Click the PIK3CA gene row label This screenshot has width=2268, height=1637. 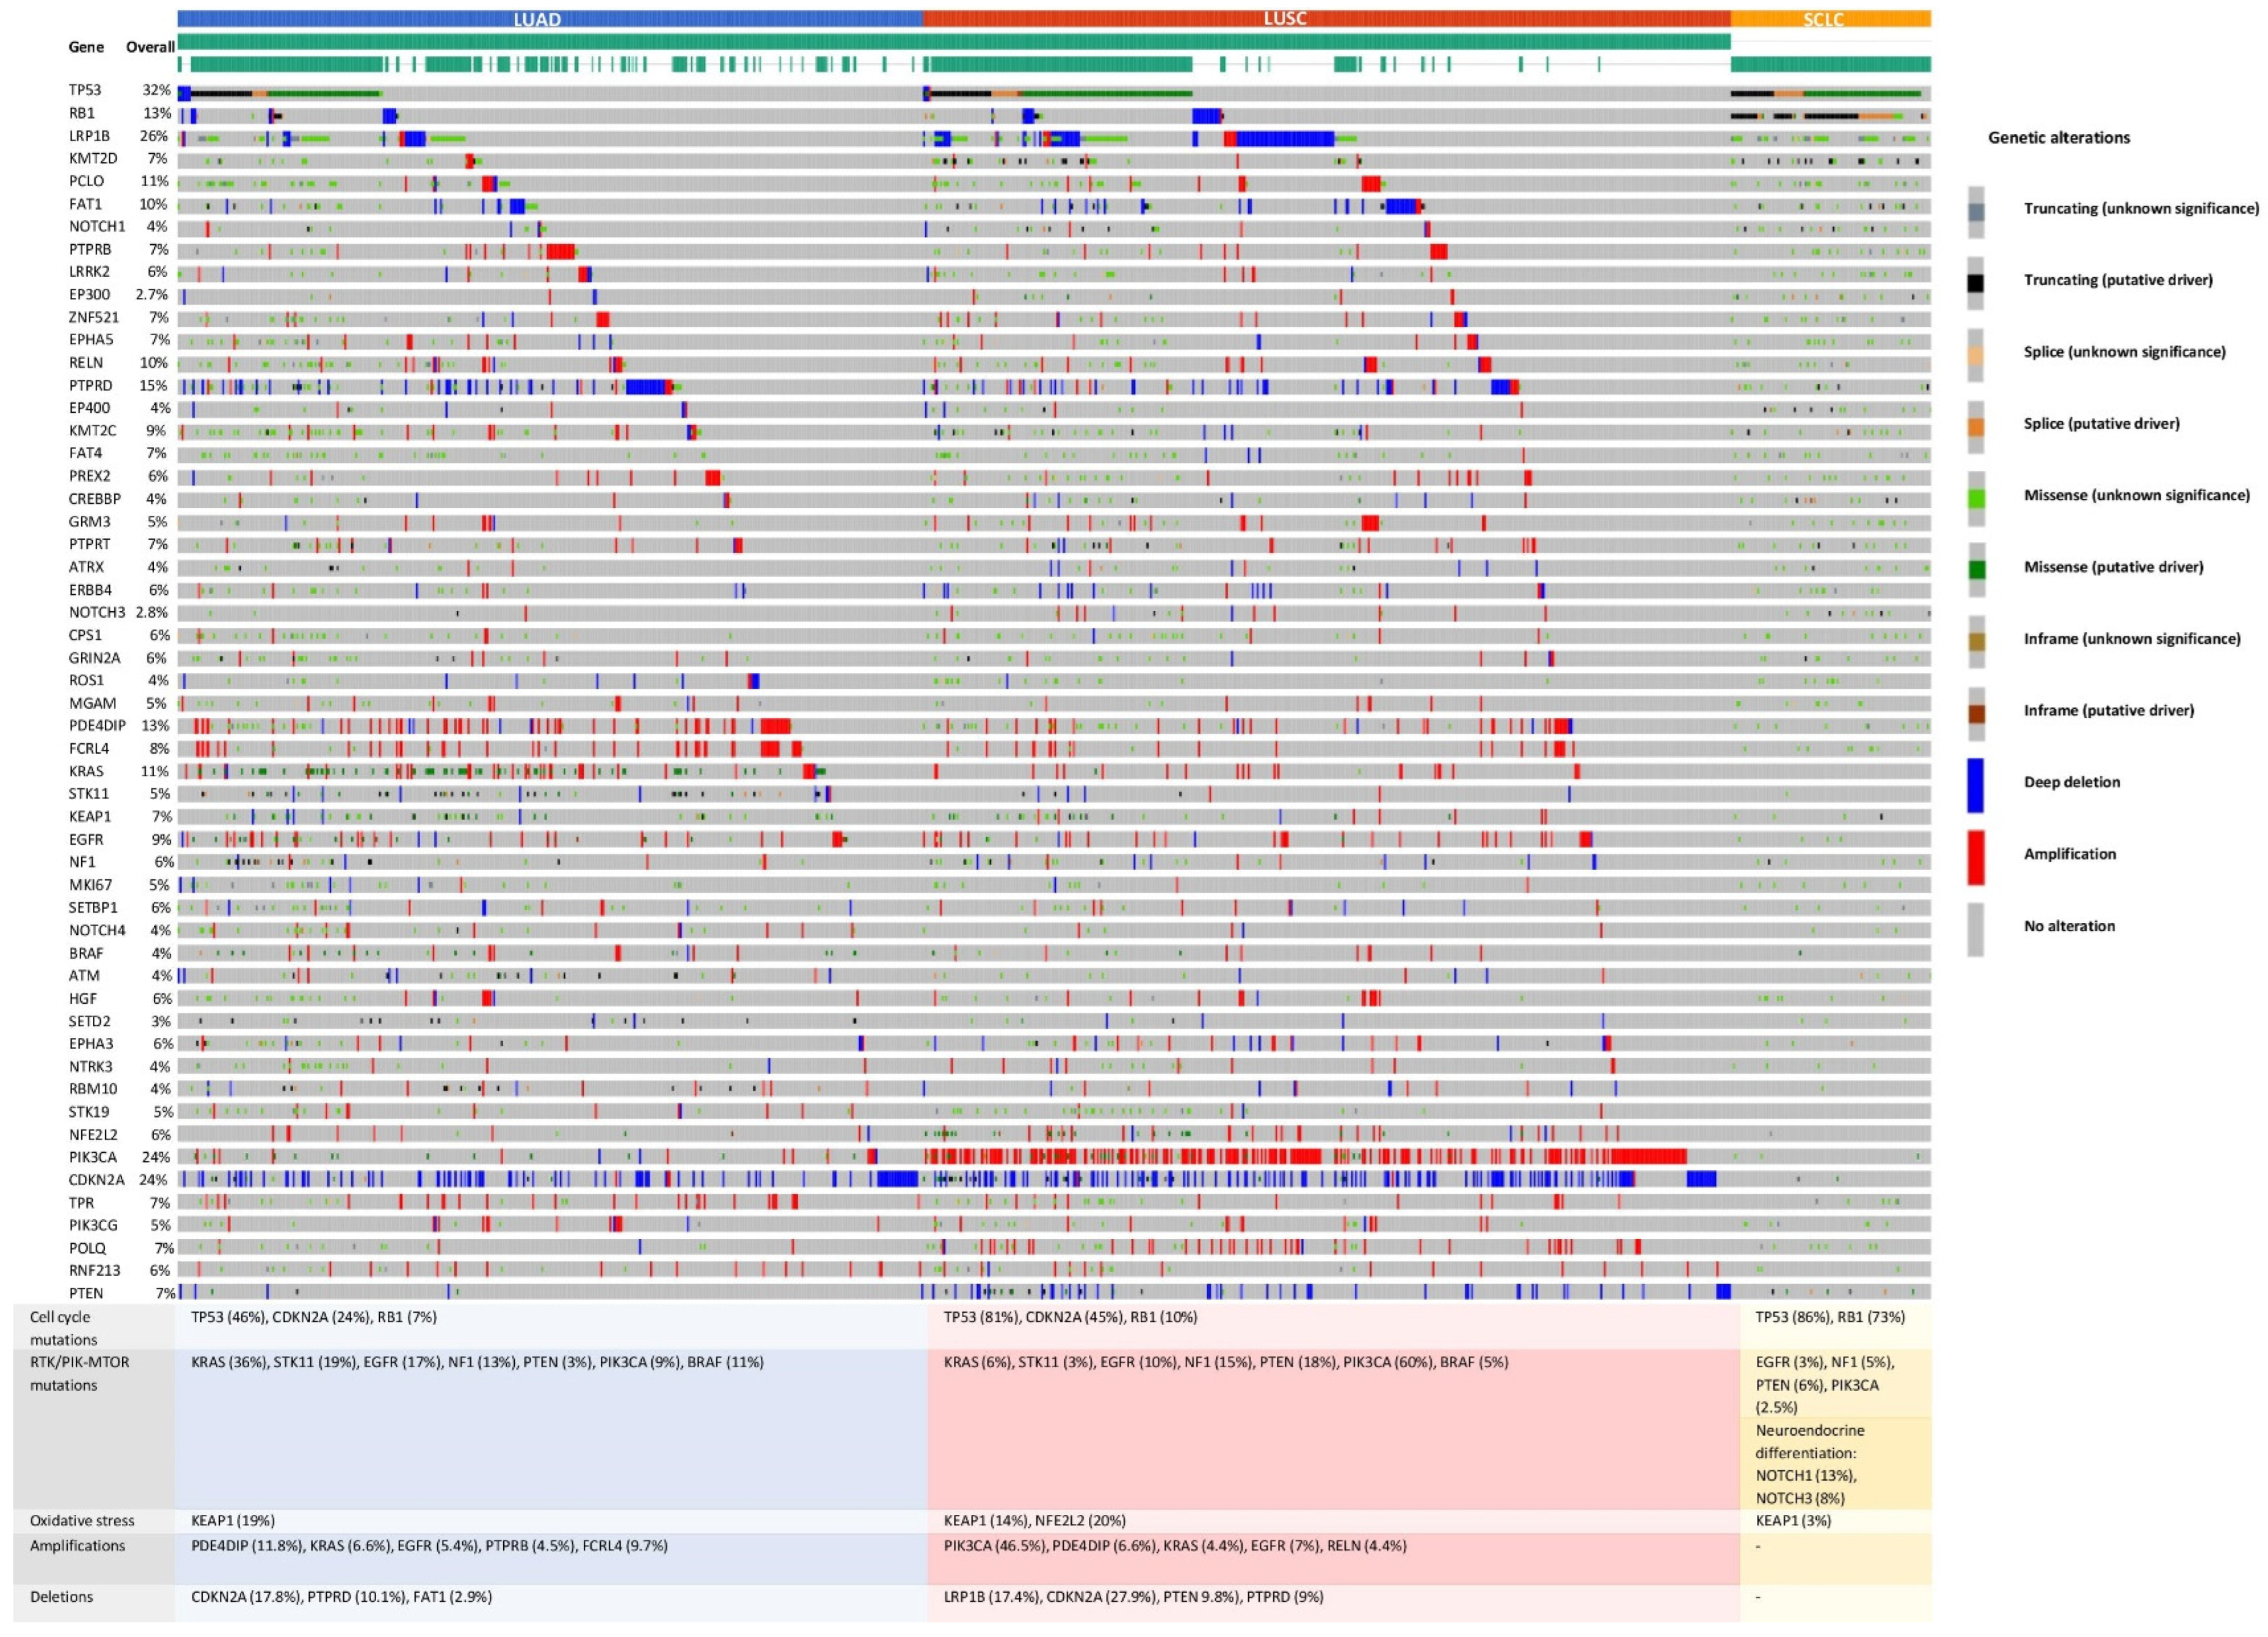[x=92, y=1157]
